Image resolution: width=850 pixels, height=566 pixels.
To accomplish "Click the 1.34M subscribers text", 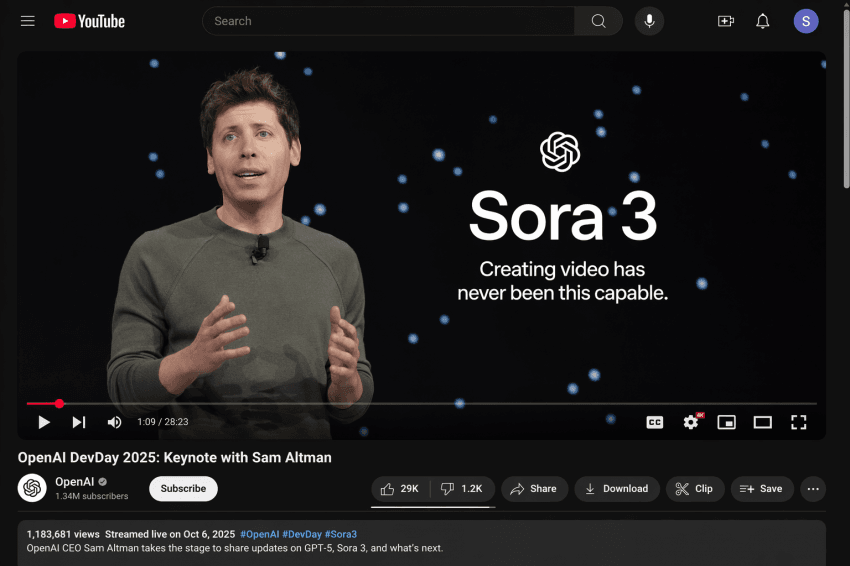I will click(92, 496).
